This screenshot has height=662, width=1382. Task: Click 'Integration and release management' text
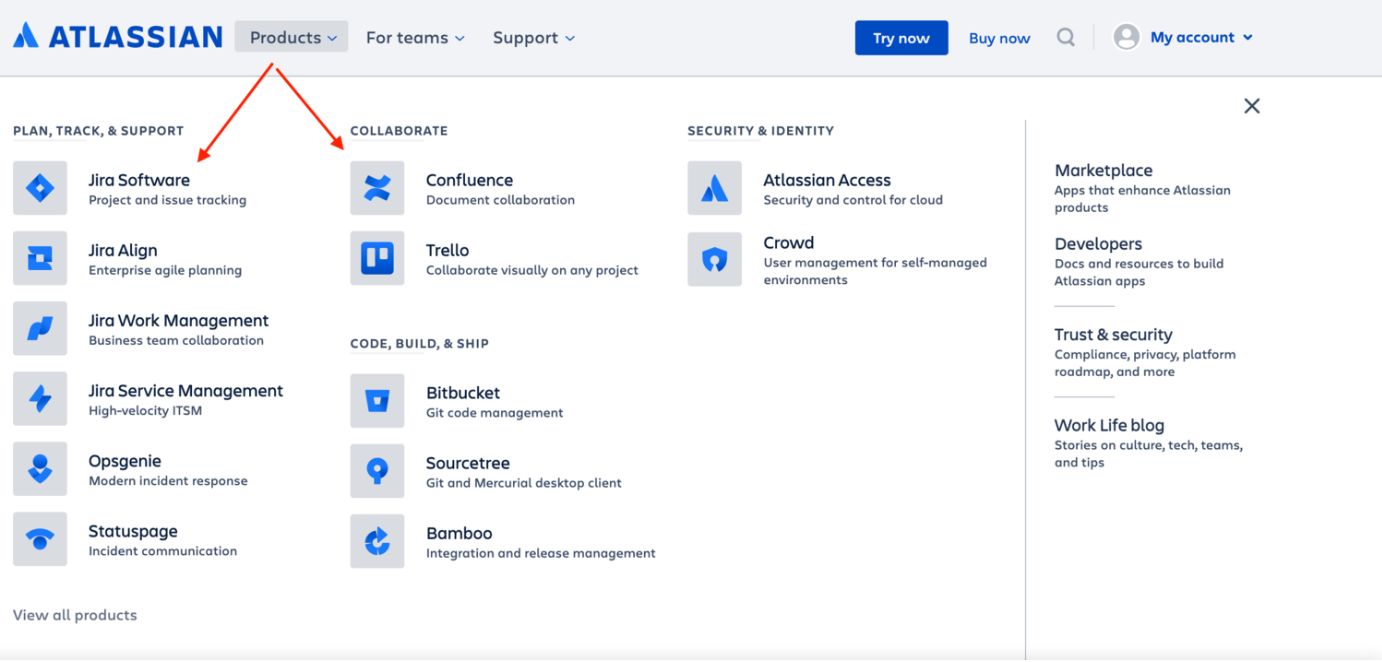click(541, 553)
